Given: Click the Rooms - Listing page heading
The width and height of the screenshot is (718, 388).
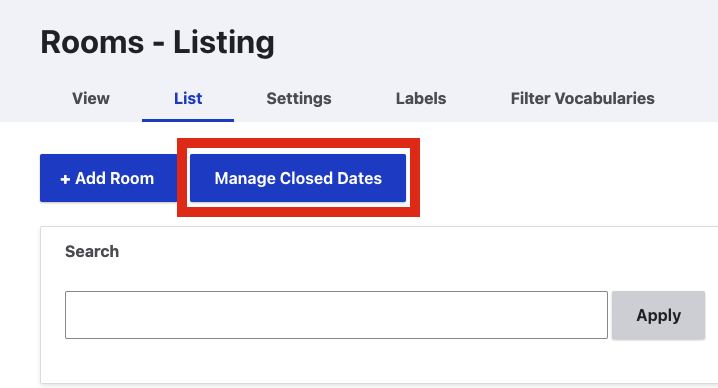Looking at the screenshot, I should pos(158,42).
